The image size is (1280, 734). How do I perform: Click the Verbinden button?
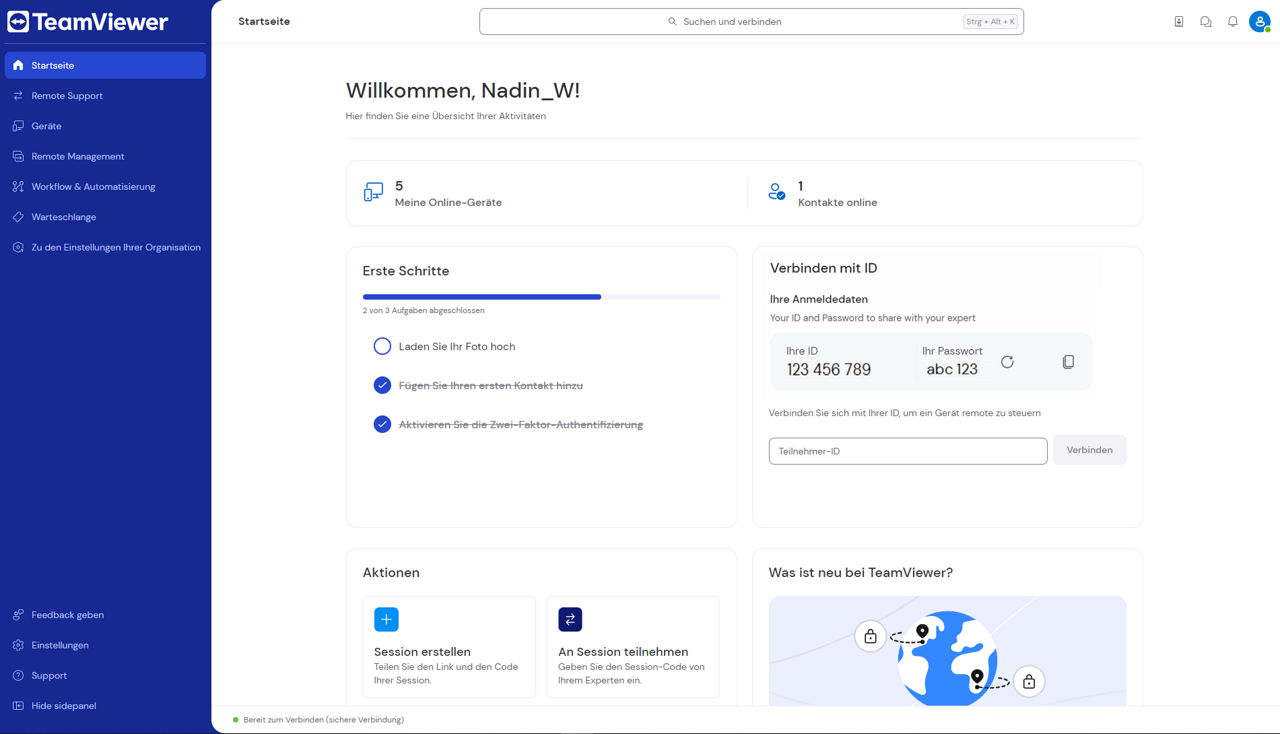(x=1090, y=450)
